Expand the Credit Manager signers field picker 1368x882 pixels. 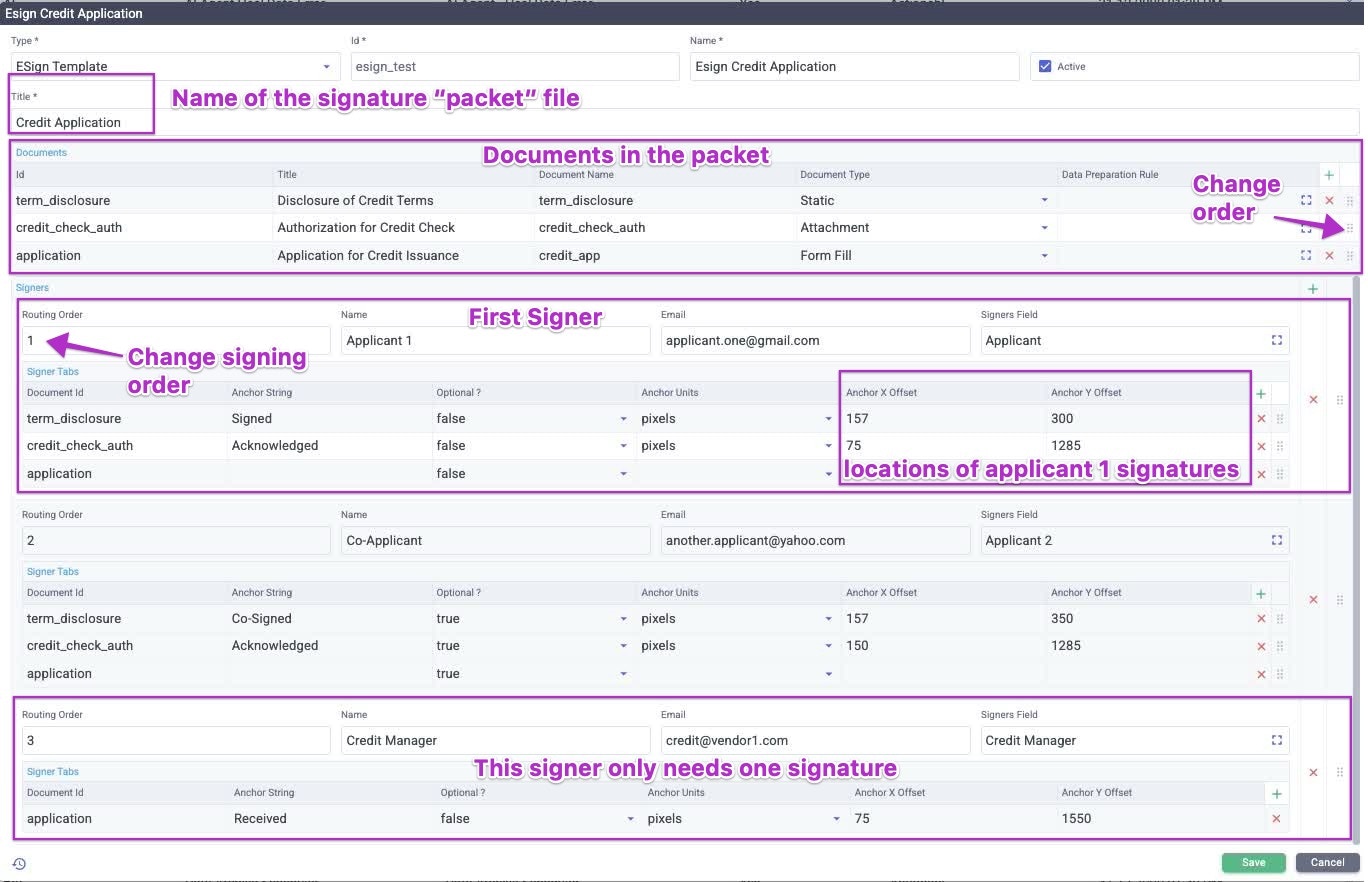pos(1277,740)
